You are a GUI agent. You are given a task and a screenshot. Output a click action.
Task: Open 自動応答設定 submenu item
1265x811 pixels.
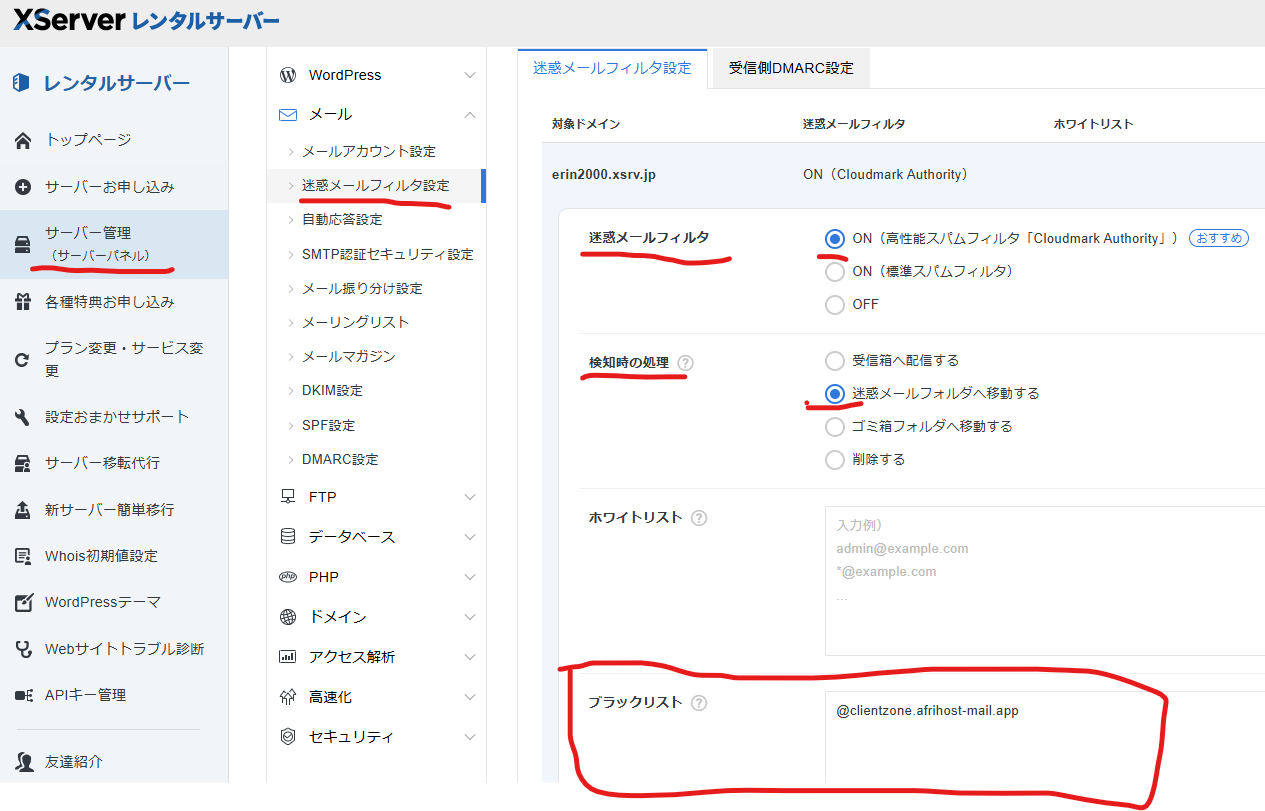342,219
